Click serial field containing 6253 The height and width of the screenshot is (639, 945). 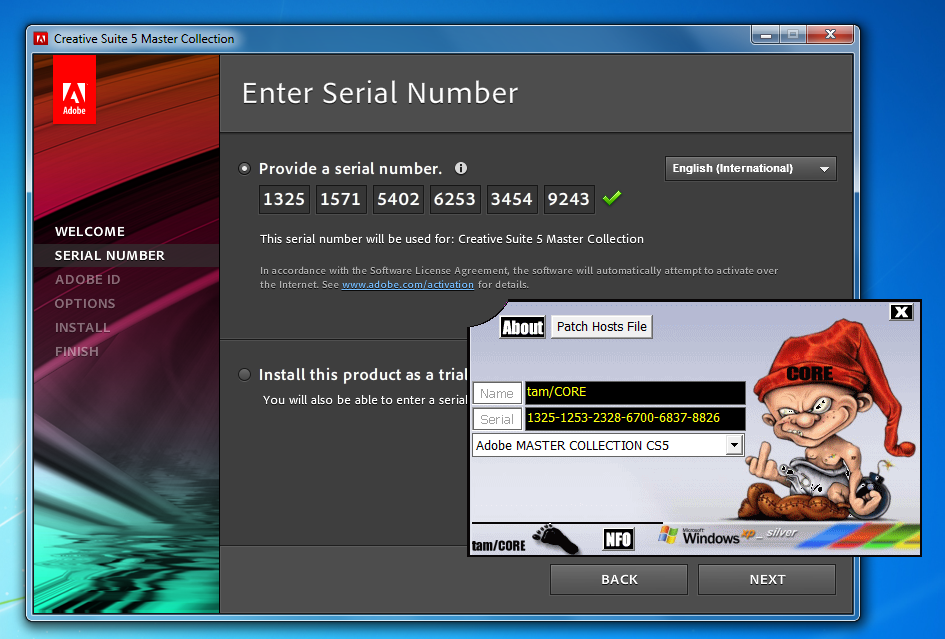point(454,200)
